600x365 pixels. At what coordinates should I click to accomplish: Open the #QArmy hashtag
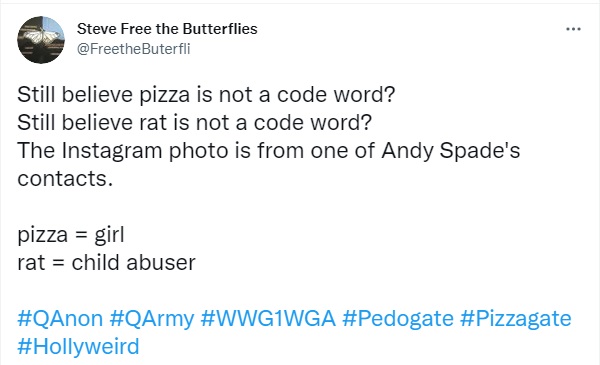(x=152, y=319)
